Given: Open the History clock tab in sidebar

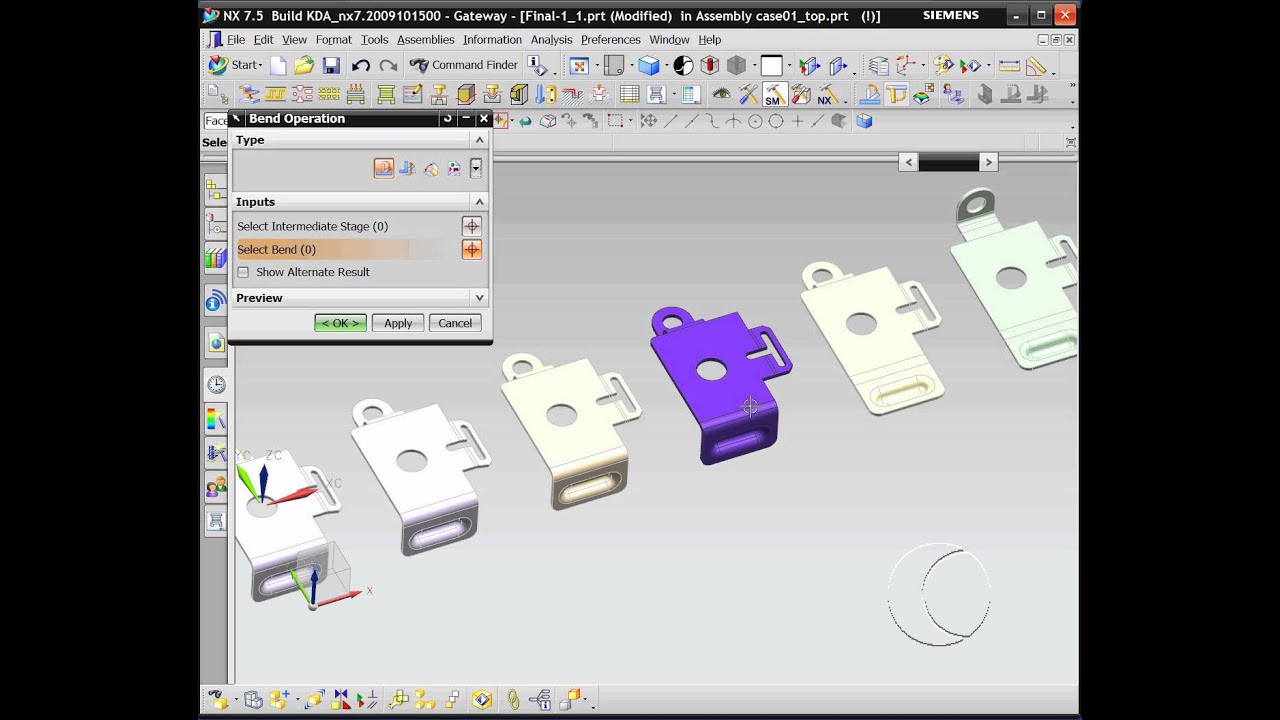Looking at the screenshot, I should tap(216, 384).
